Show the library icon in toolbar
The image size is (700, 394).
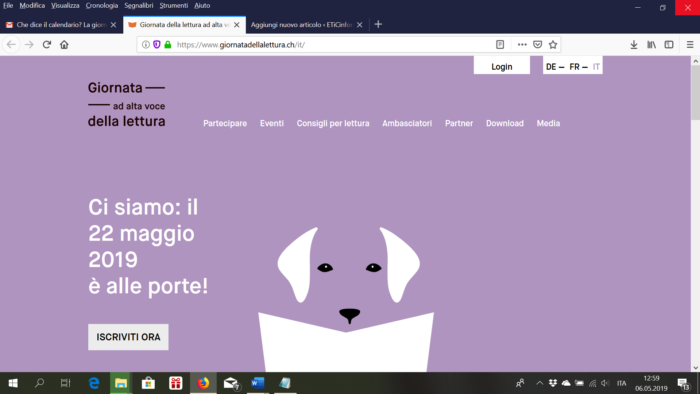pos(651,45)
